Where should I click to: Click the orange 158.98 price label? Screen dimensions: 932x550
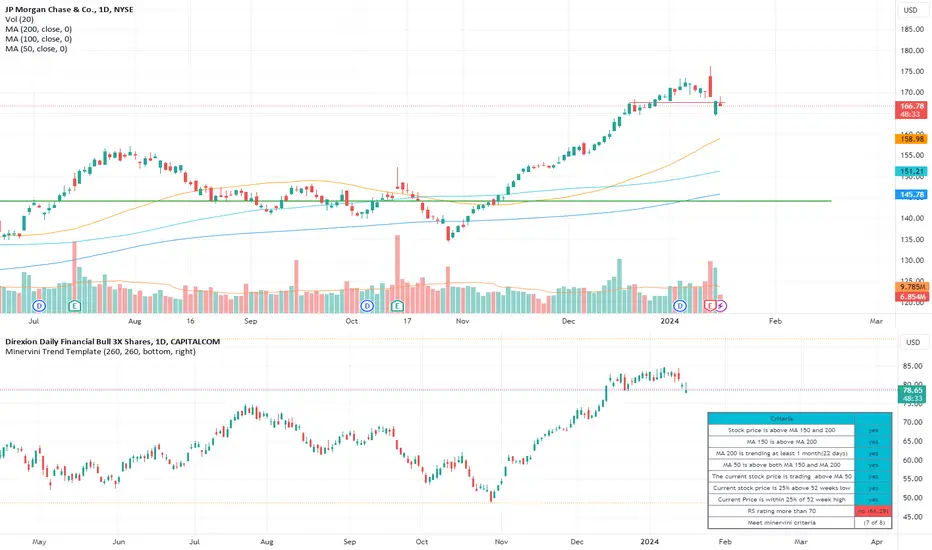pyautogui.click(x=911, y=139)
